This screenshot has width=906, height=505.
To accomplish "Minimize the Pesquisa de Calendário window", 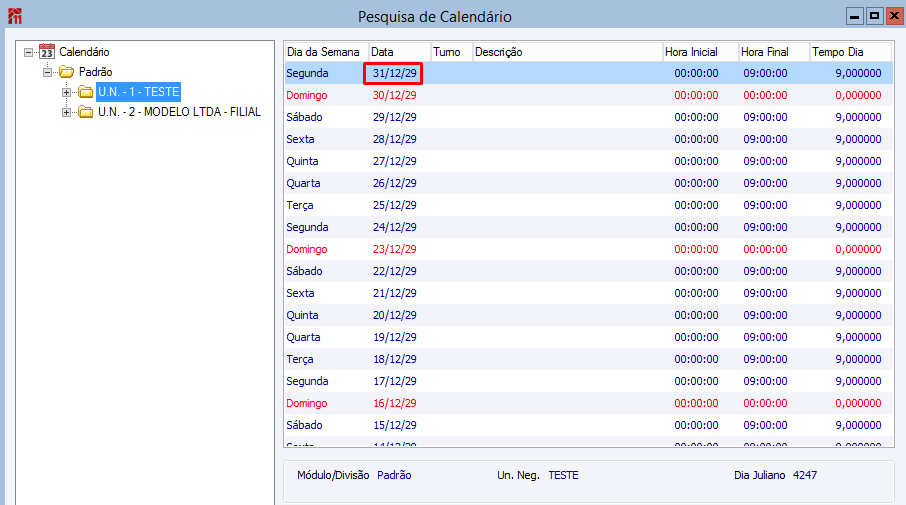I will (x=855, y=16).
